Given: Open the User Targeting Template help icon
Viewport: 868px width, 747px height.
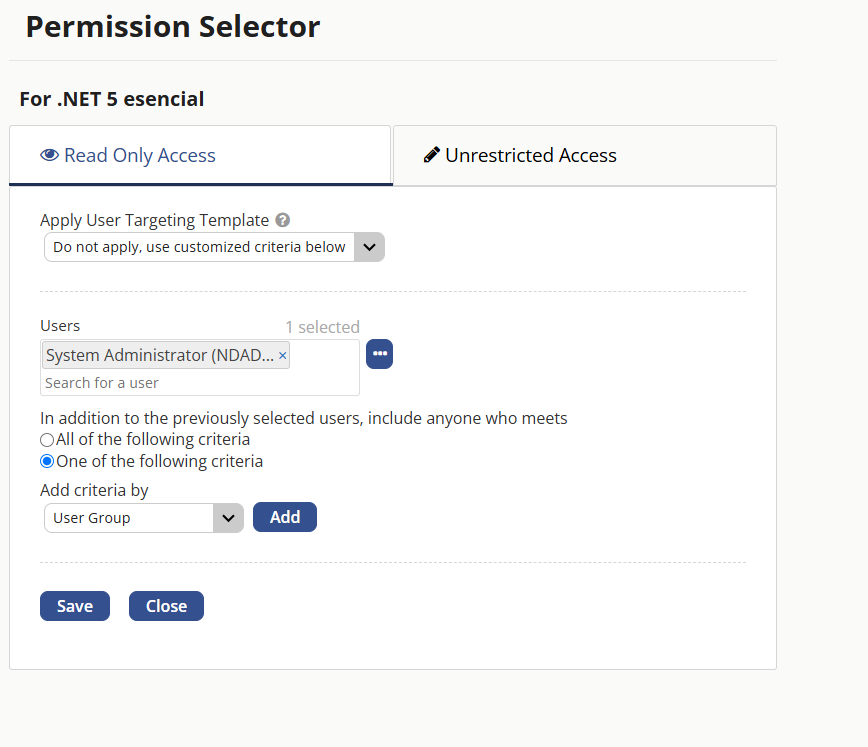Looking at the screenshot, I should pyautogui.click(x=283, y=220).
